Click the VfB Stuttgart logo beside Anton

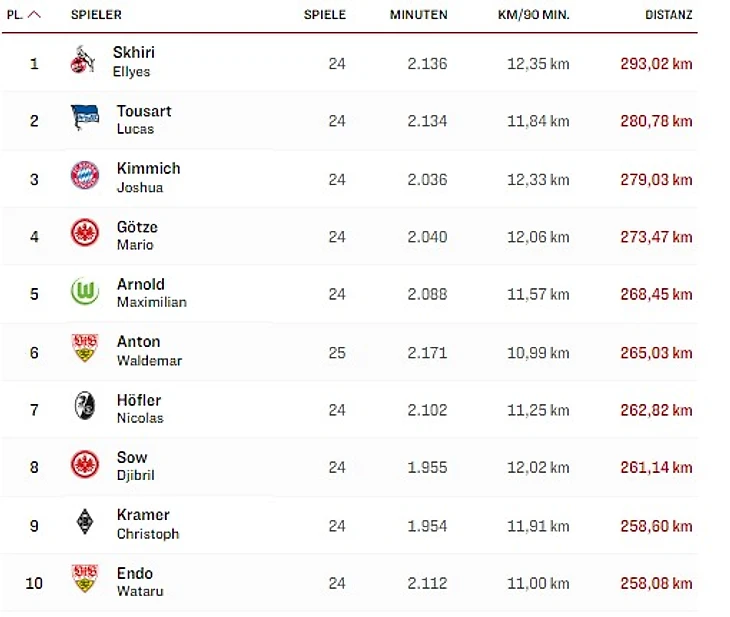coord(85,349)
